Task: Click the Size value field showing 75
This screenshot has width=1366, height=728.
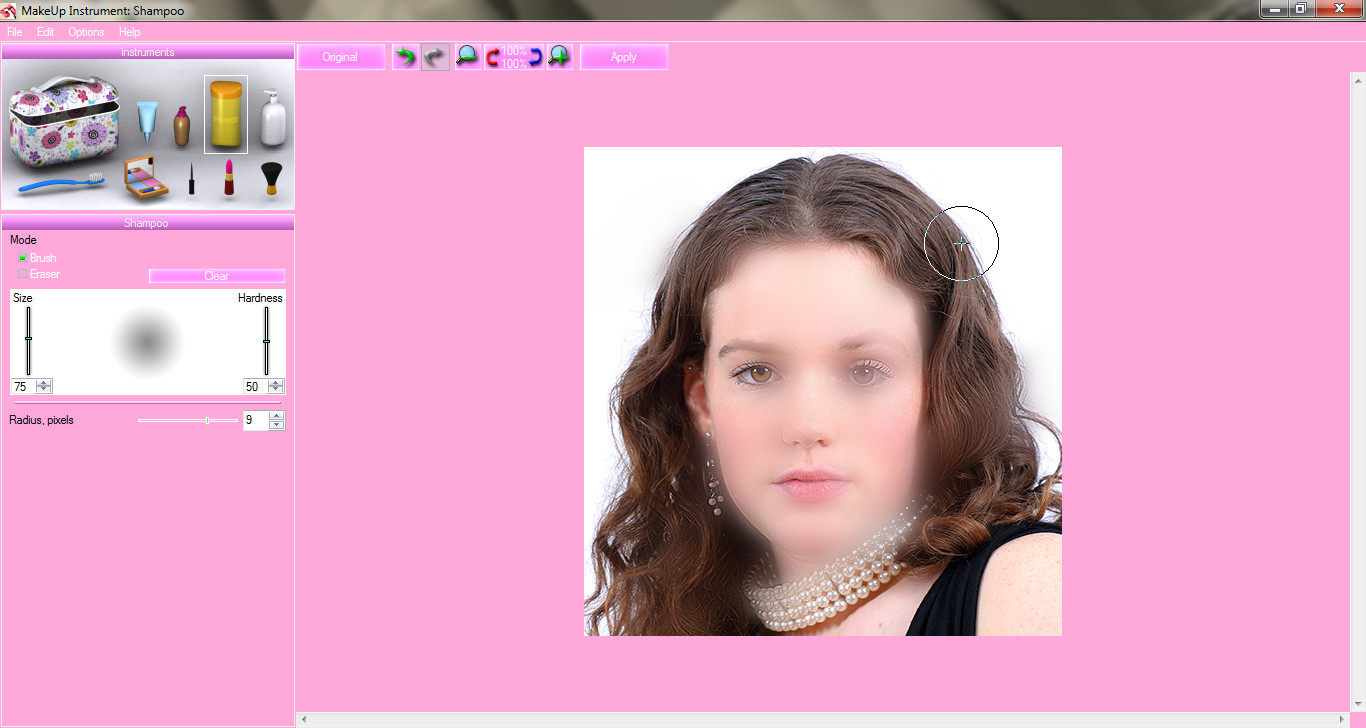Action: click(x=23, y=387)
